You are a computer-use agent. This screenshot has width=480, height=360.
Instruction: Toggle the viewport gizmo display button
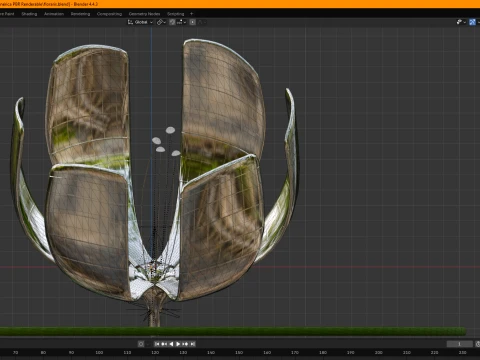472,22
